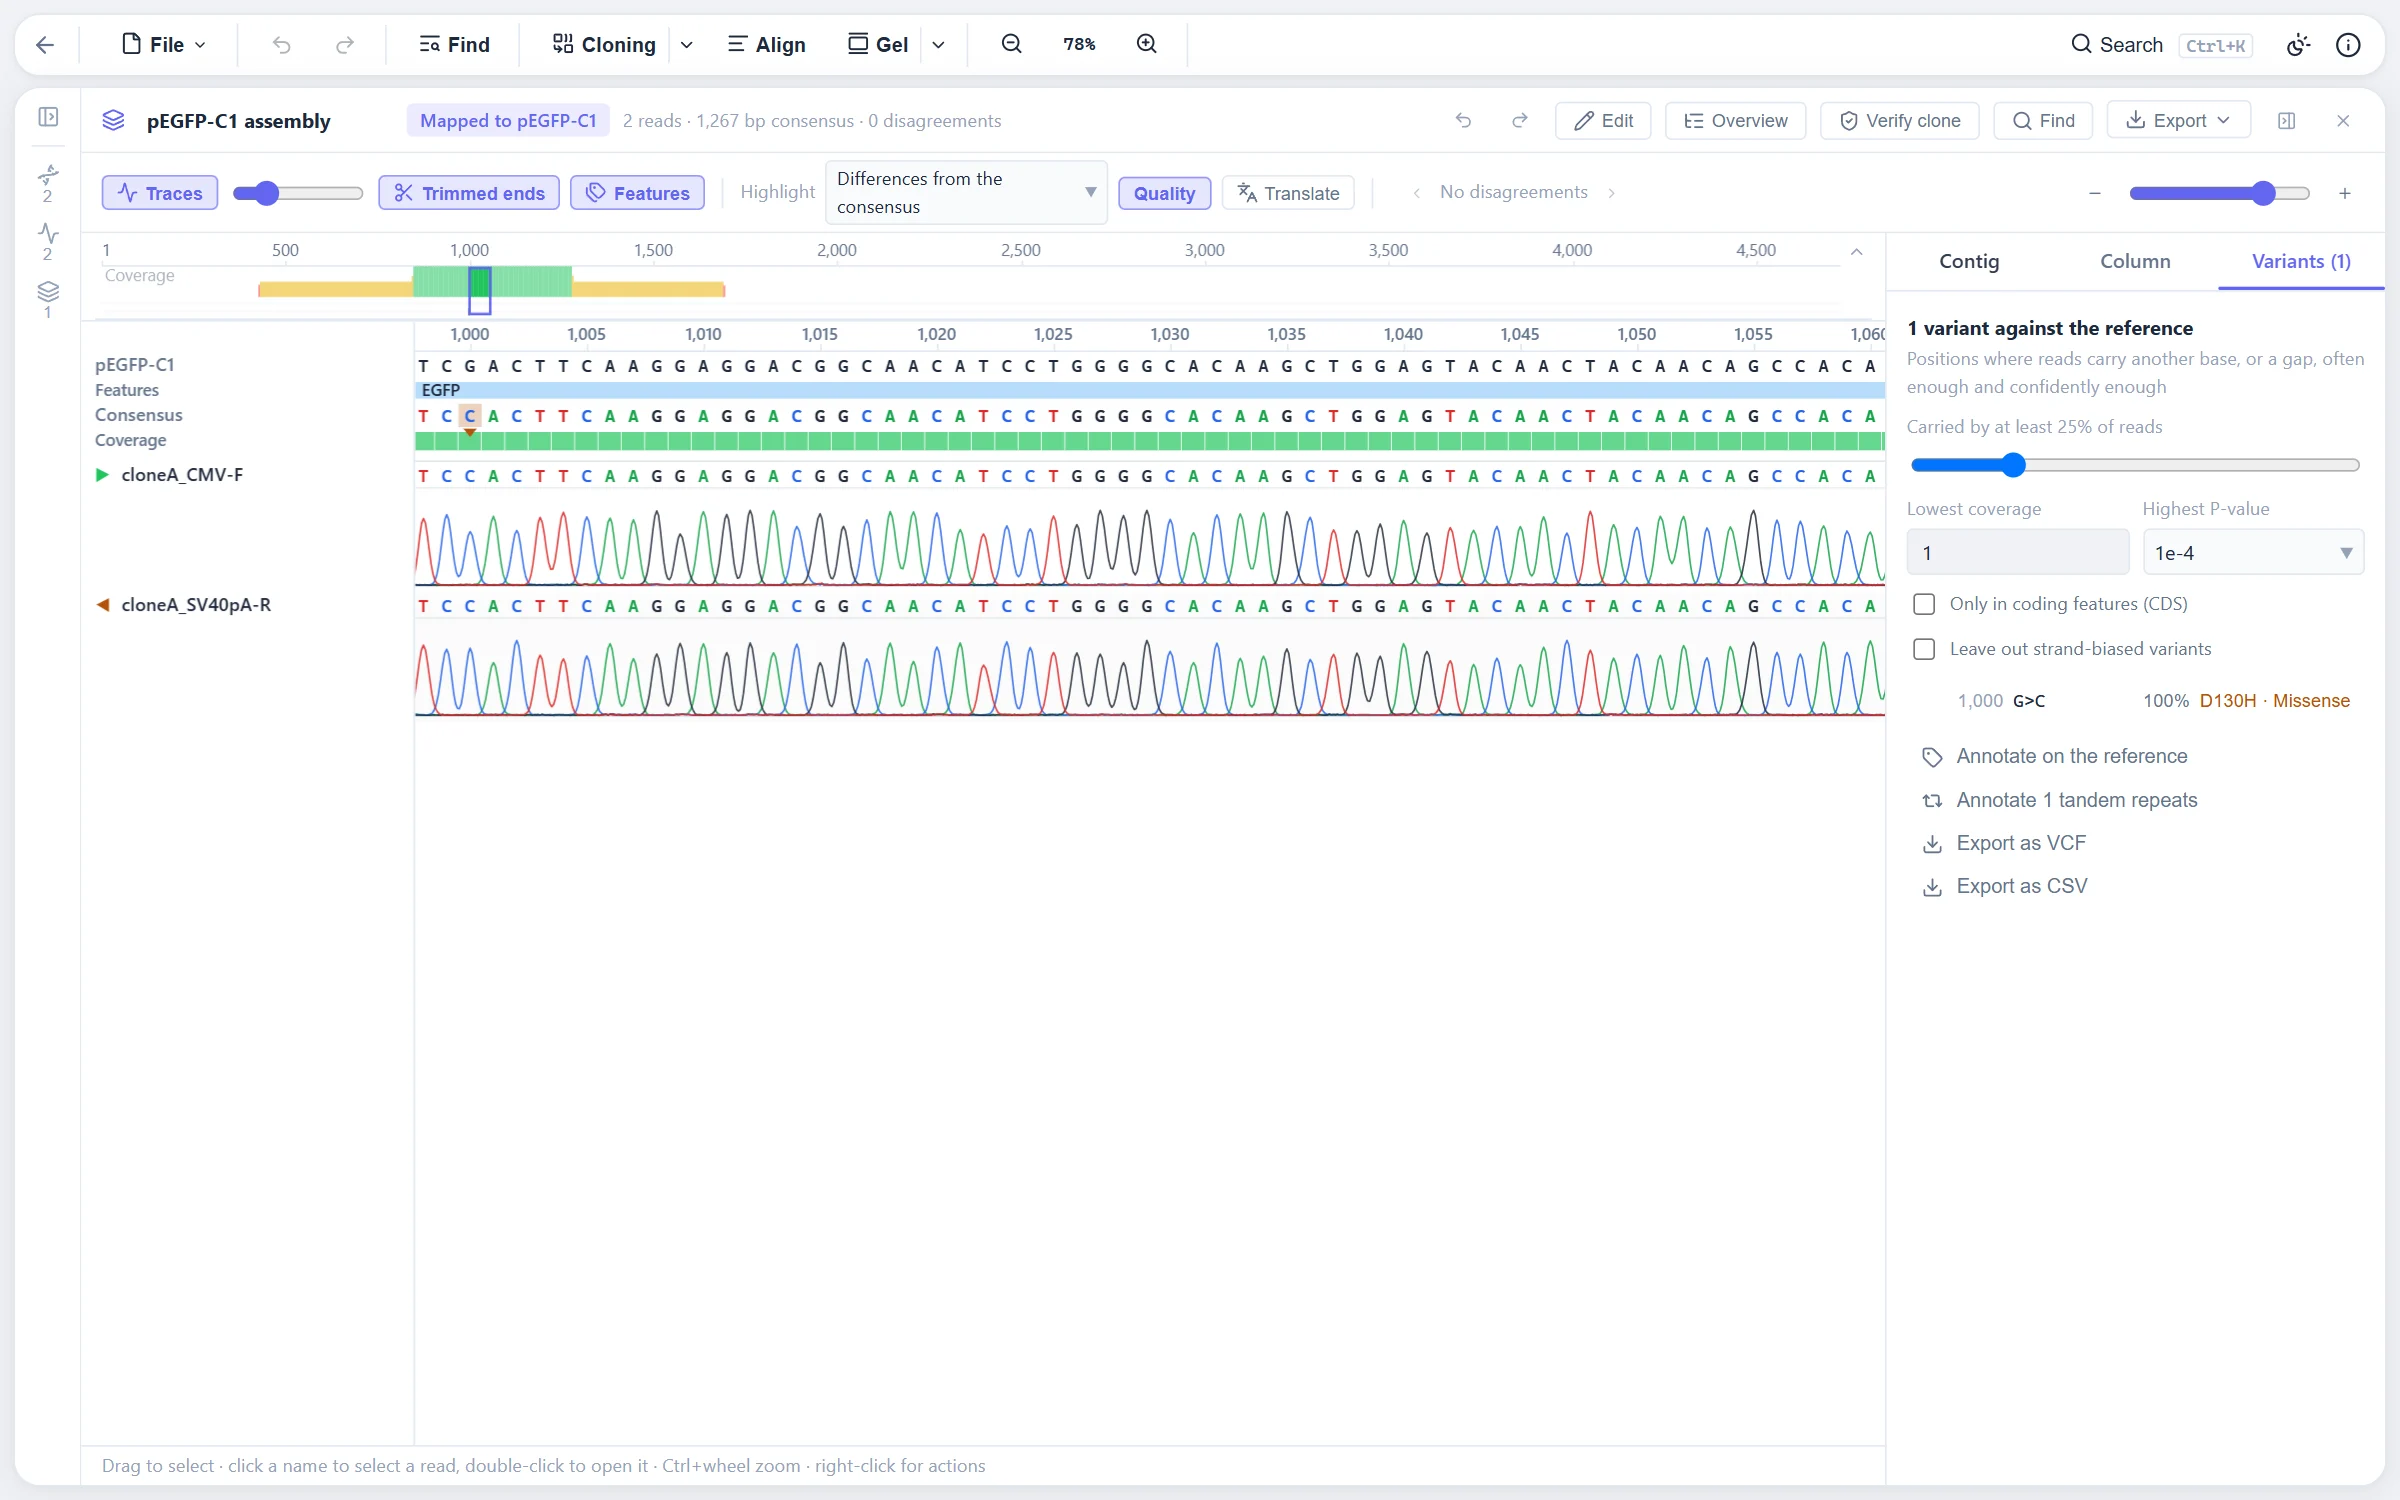Open the Overview button

(x=1736, y=120)
